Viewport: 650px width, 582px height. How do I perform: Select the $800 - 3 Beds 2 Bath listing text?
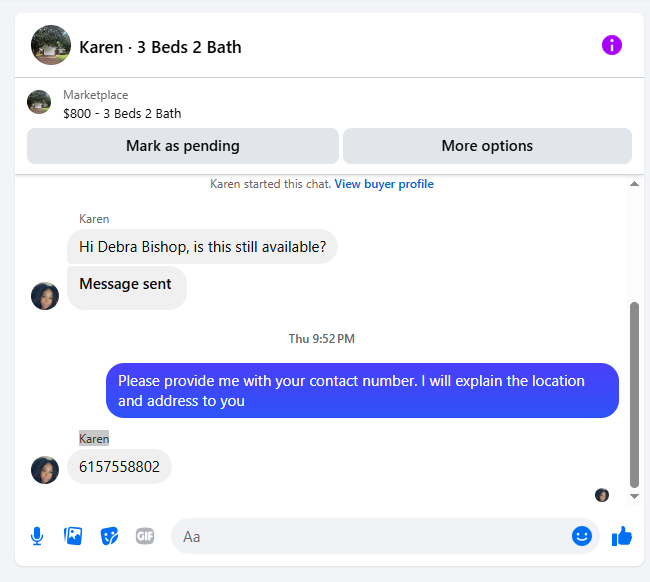122,113
